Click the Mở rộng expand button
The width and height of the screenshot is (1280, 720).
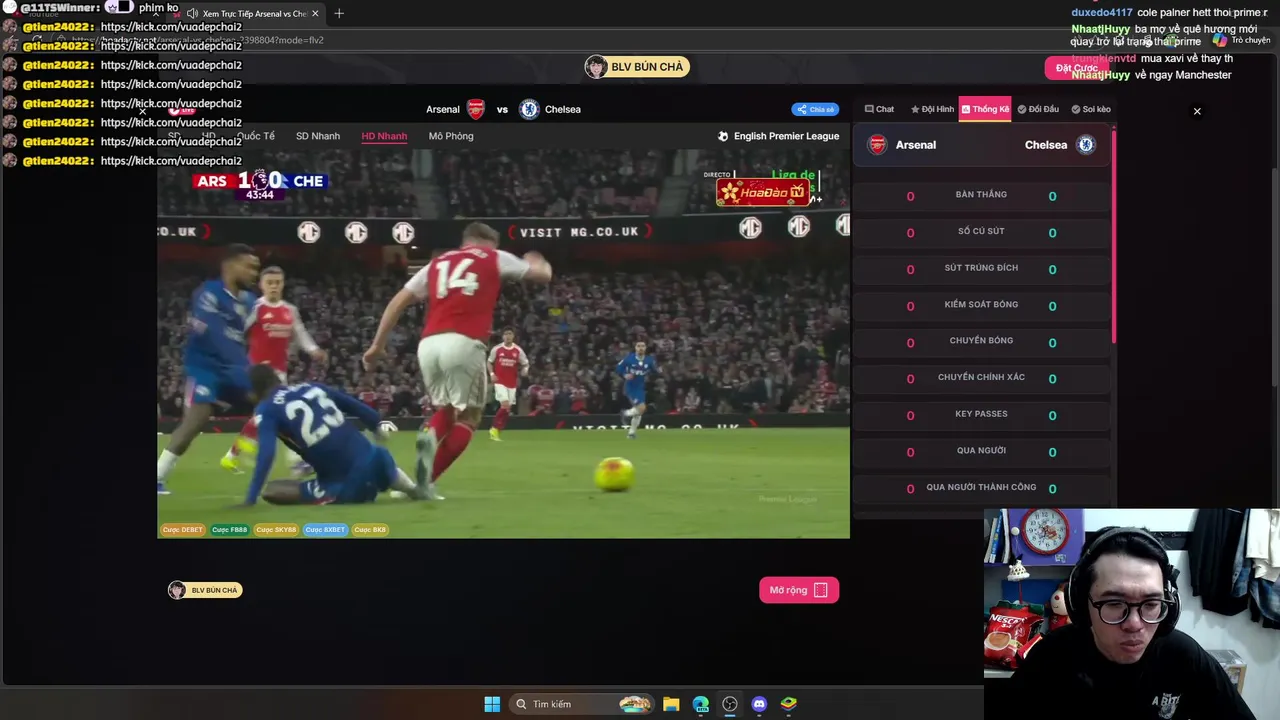799,590
